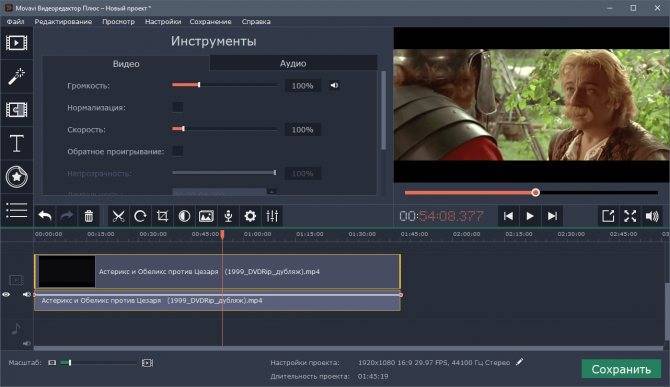670x387 pixels.
Task: Select the video clip thumbnail on timeline
Action: coord(67,272)
